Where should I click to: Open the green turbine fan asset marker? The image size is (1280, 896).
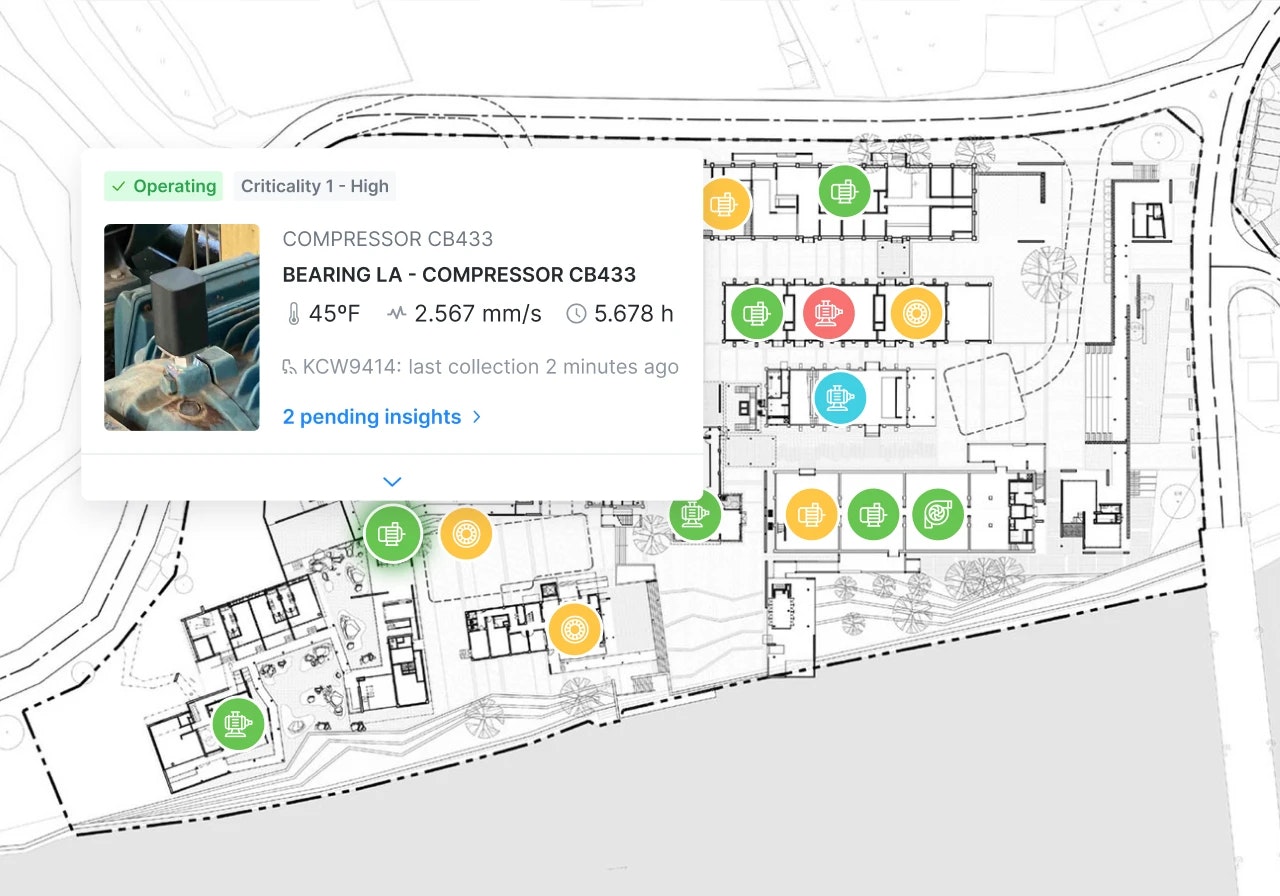[938, 515]
